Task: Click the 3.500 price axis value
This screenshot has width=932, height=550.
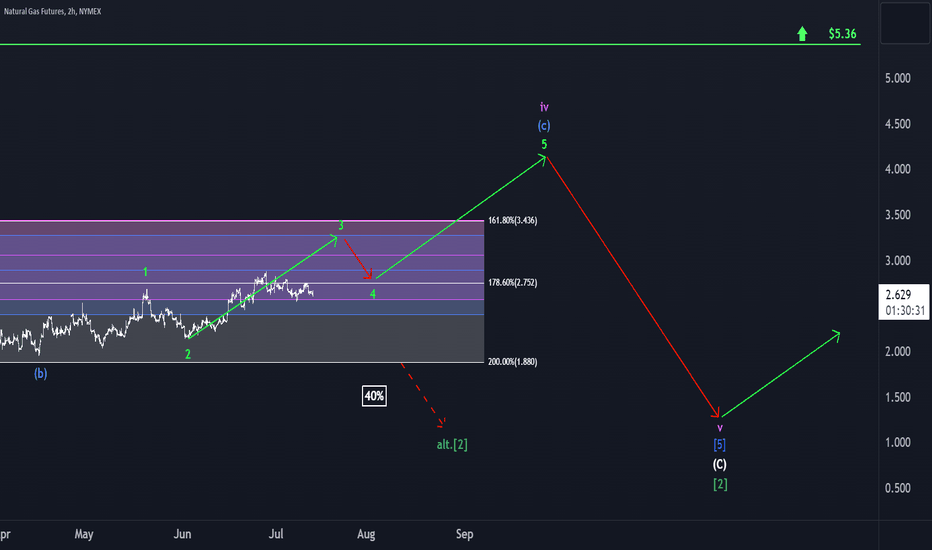Action: [x=898, y=215]
